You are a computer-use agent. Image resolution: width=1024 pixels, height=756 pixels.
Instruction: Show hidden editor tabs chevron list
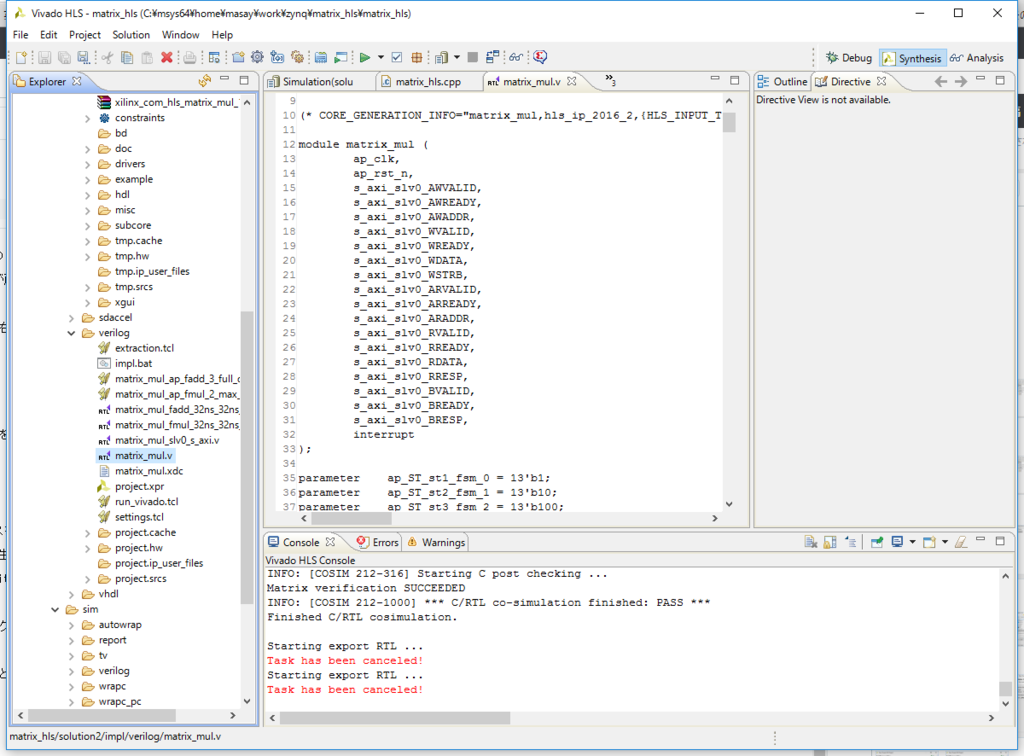click(x=610, y=80)
